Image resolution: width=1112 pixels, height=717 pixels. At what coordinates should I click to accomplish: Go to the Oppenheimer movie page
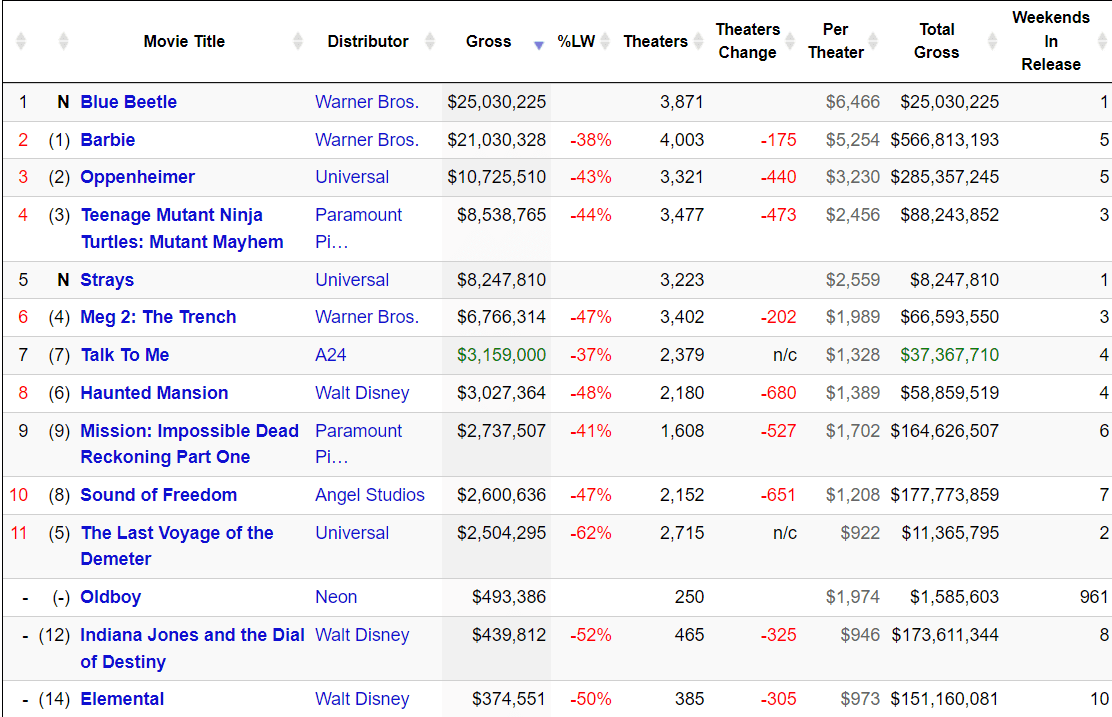click(138, 177)
